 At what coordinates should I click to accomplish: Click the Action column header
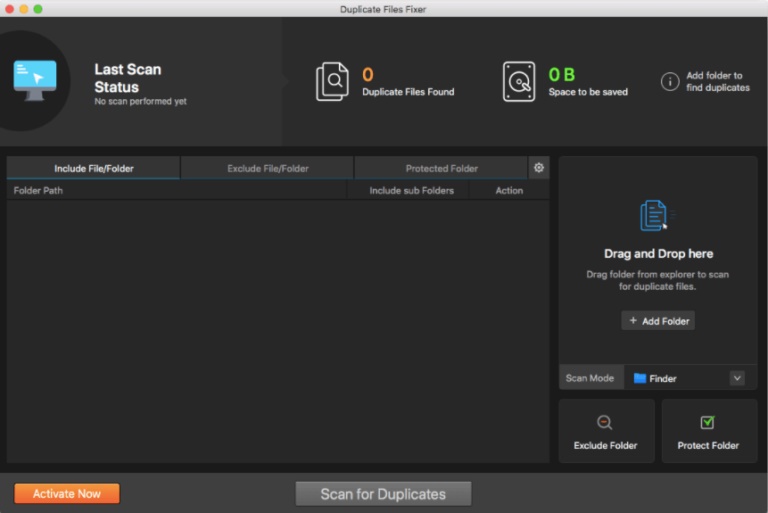[509, 191]
